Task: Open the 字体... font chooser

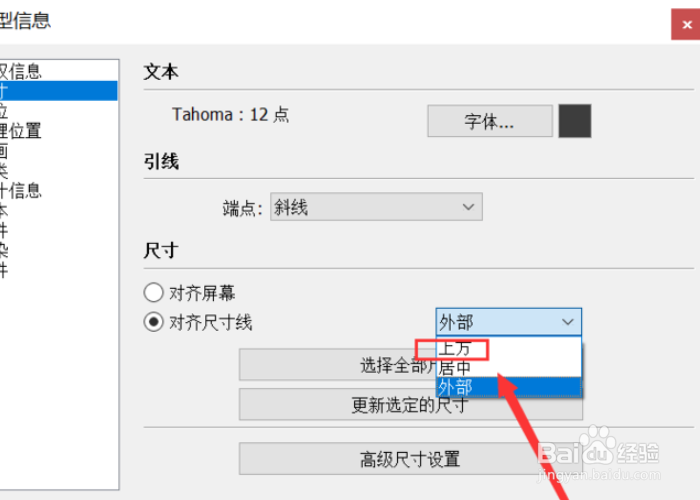Action: (x=490, y=121)
